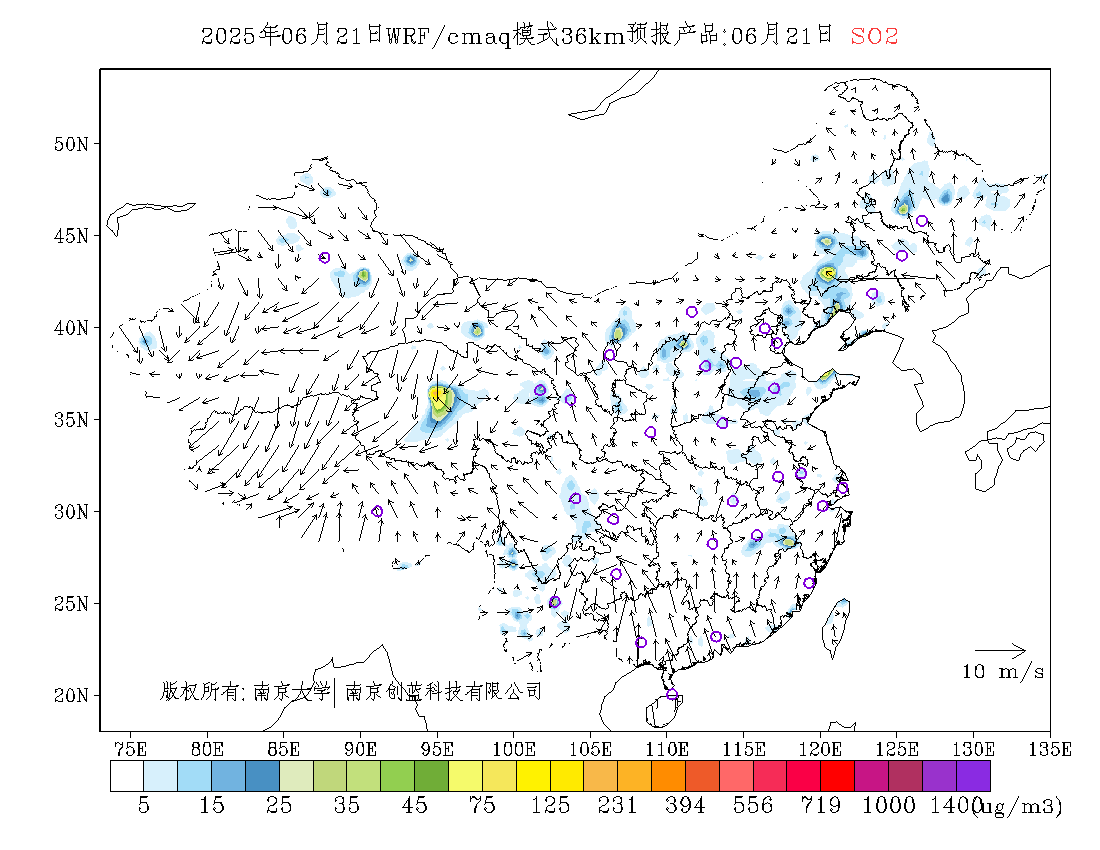
Task: Click the (ug/m3) unit label
Action: pyautogui.click(x=1017, y=807)
